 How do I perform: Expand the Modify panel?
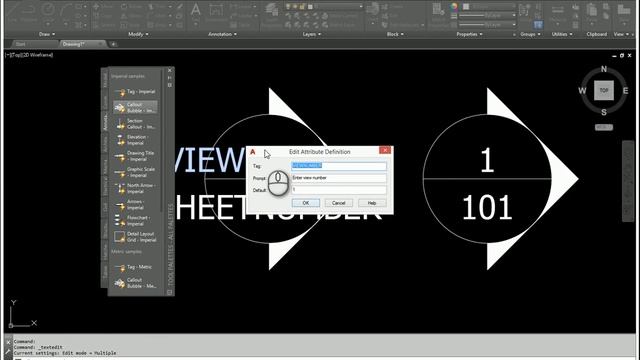138,34
